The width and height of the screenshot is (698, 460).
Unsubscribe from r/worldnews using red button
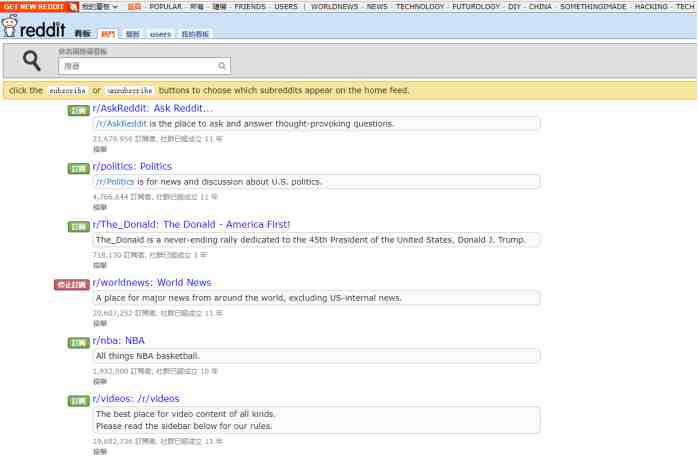[72, 284]
